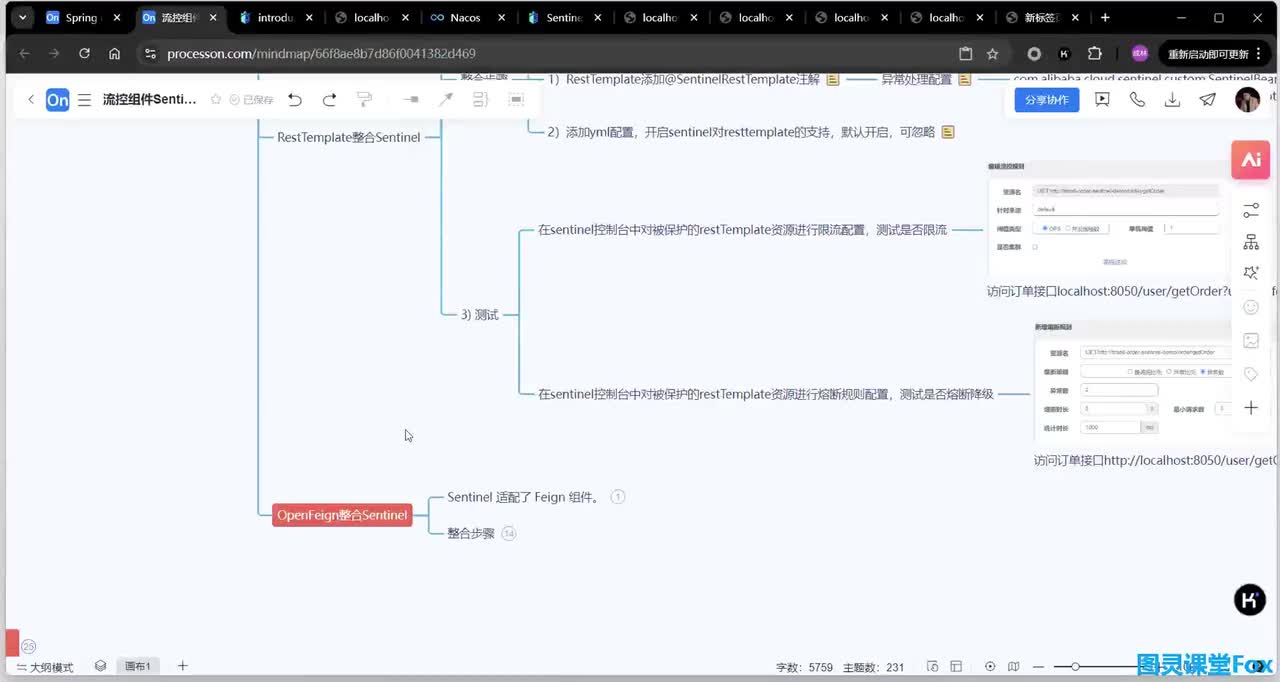Star the mind map as favorite
This screenshot has height=682, width=1280.
(x=216, y=100)
